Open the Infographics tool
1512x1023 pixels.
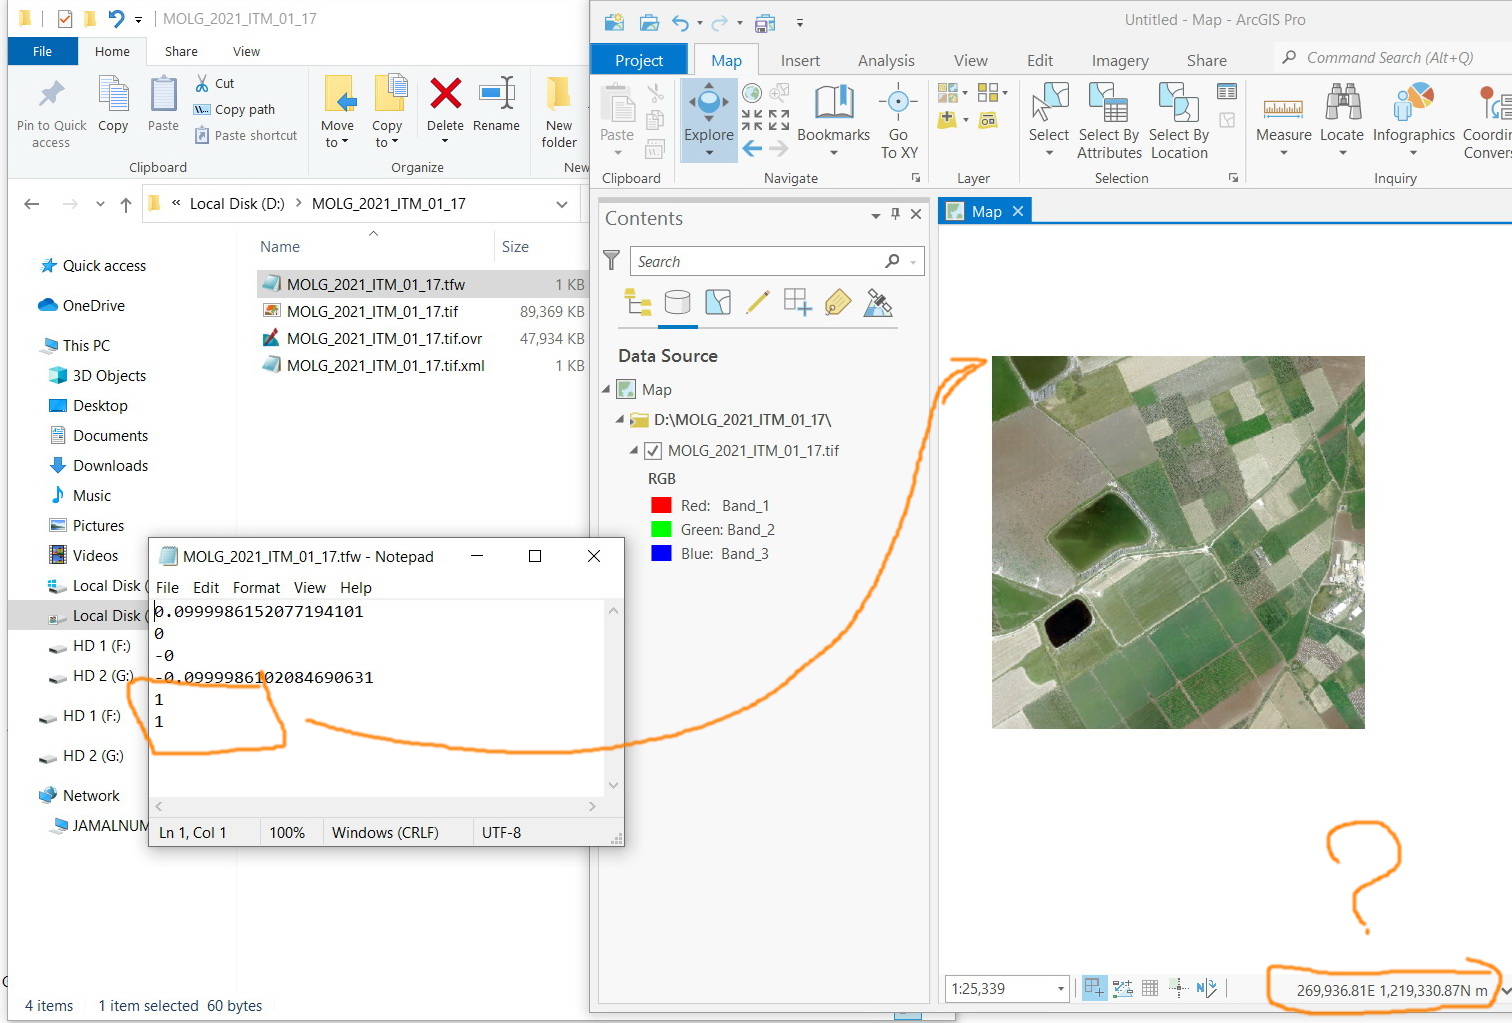1413,120
